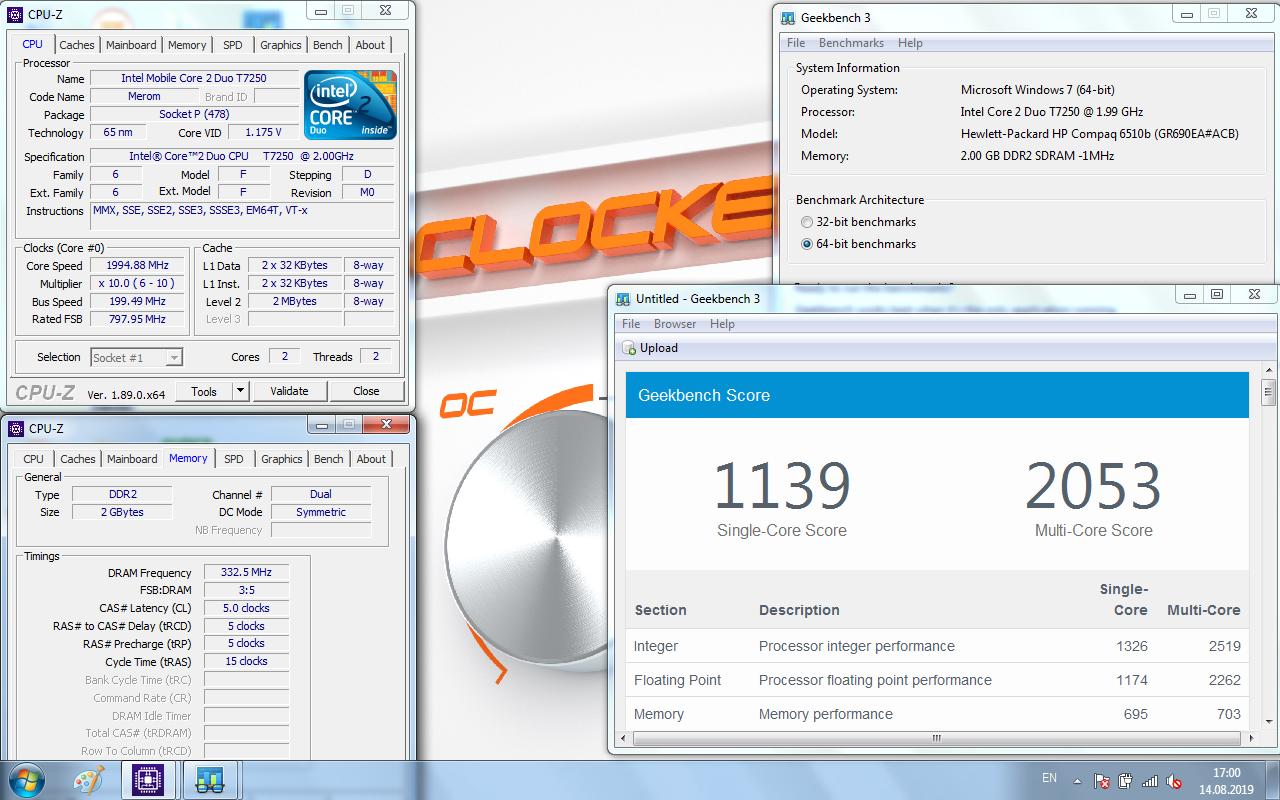Click the Intel Core 2 Duo logo
This screenshot has height=800, width=1280.
click(x=350, y=105)
